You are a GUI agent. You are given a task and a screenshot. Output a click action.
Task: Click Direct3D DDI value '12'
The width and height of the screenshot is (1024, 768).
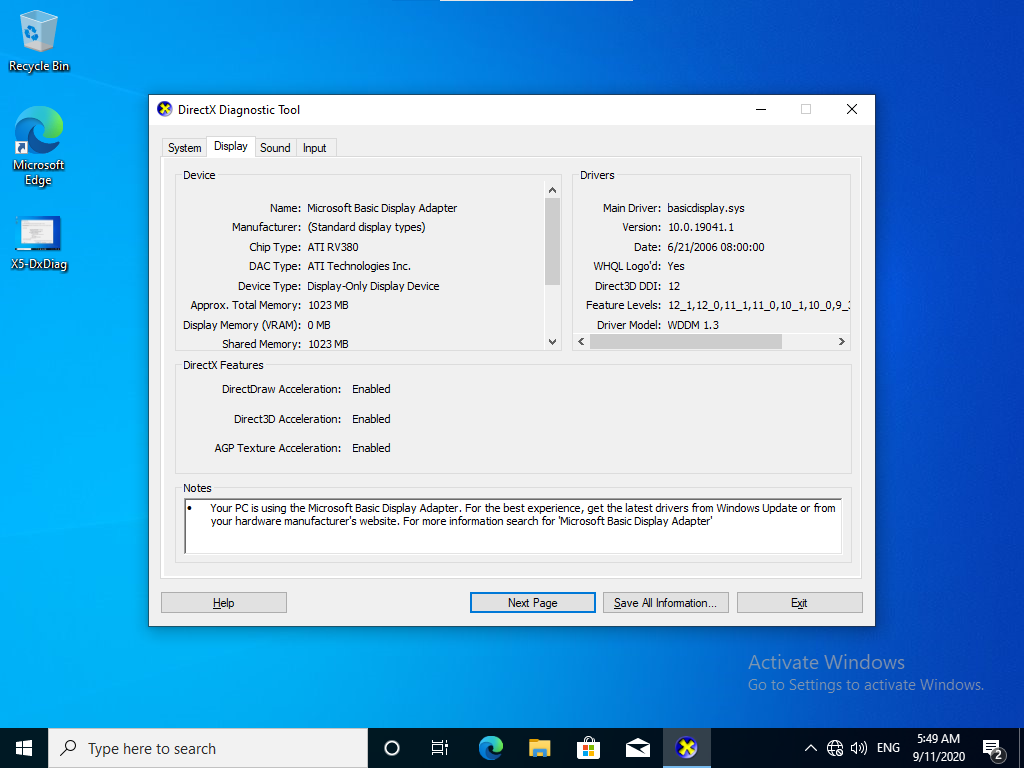click(x=674, y=286)
